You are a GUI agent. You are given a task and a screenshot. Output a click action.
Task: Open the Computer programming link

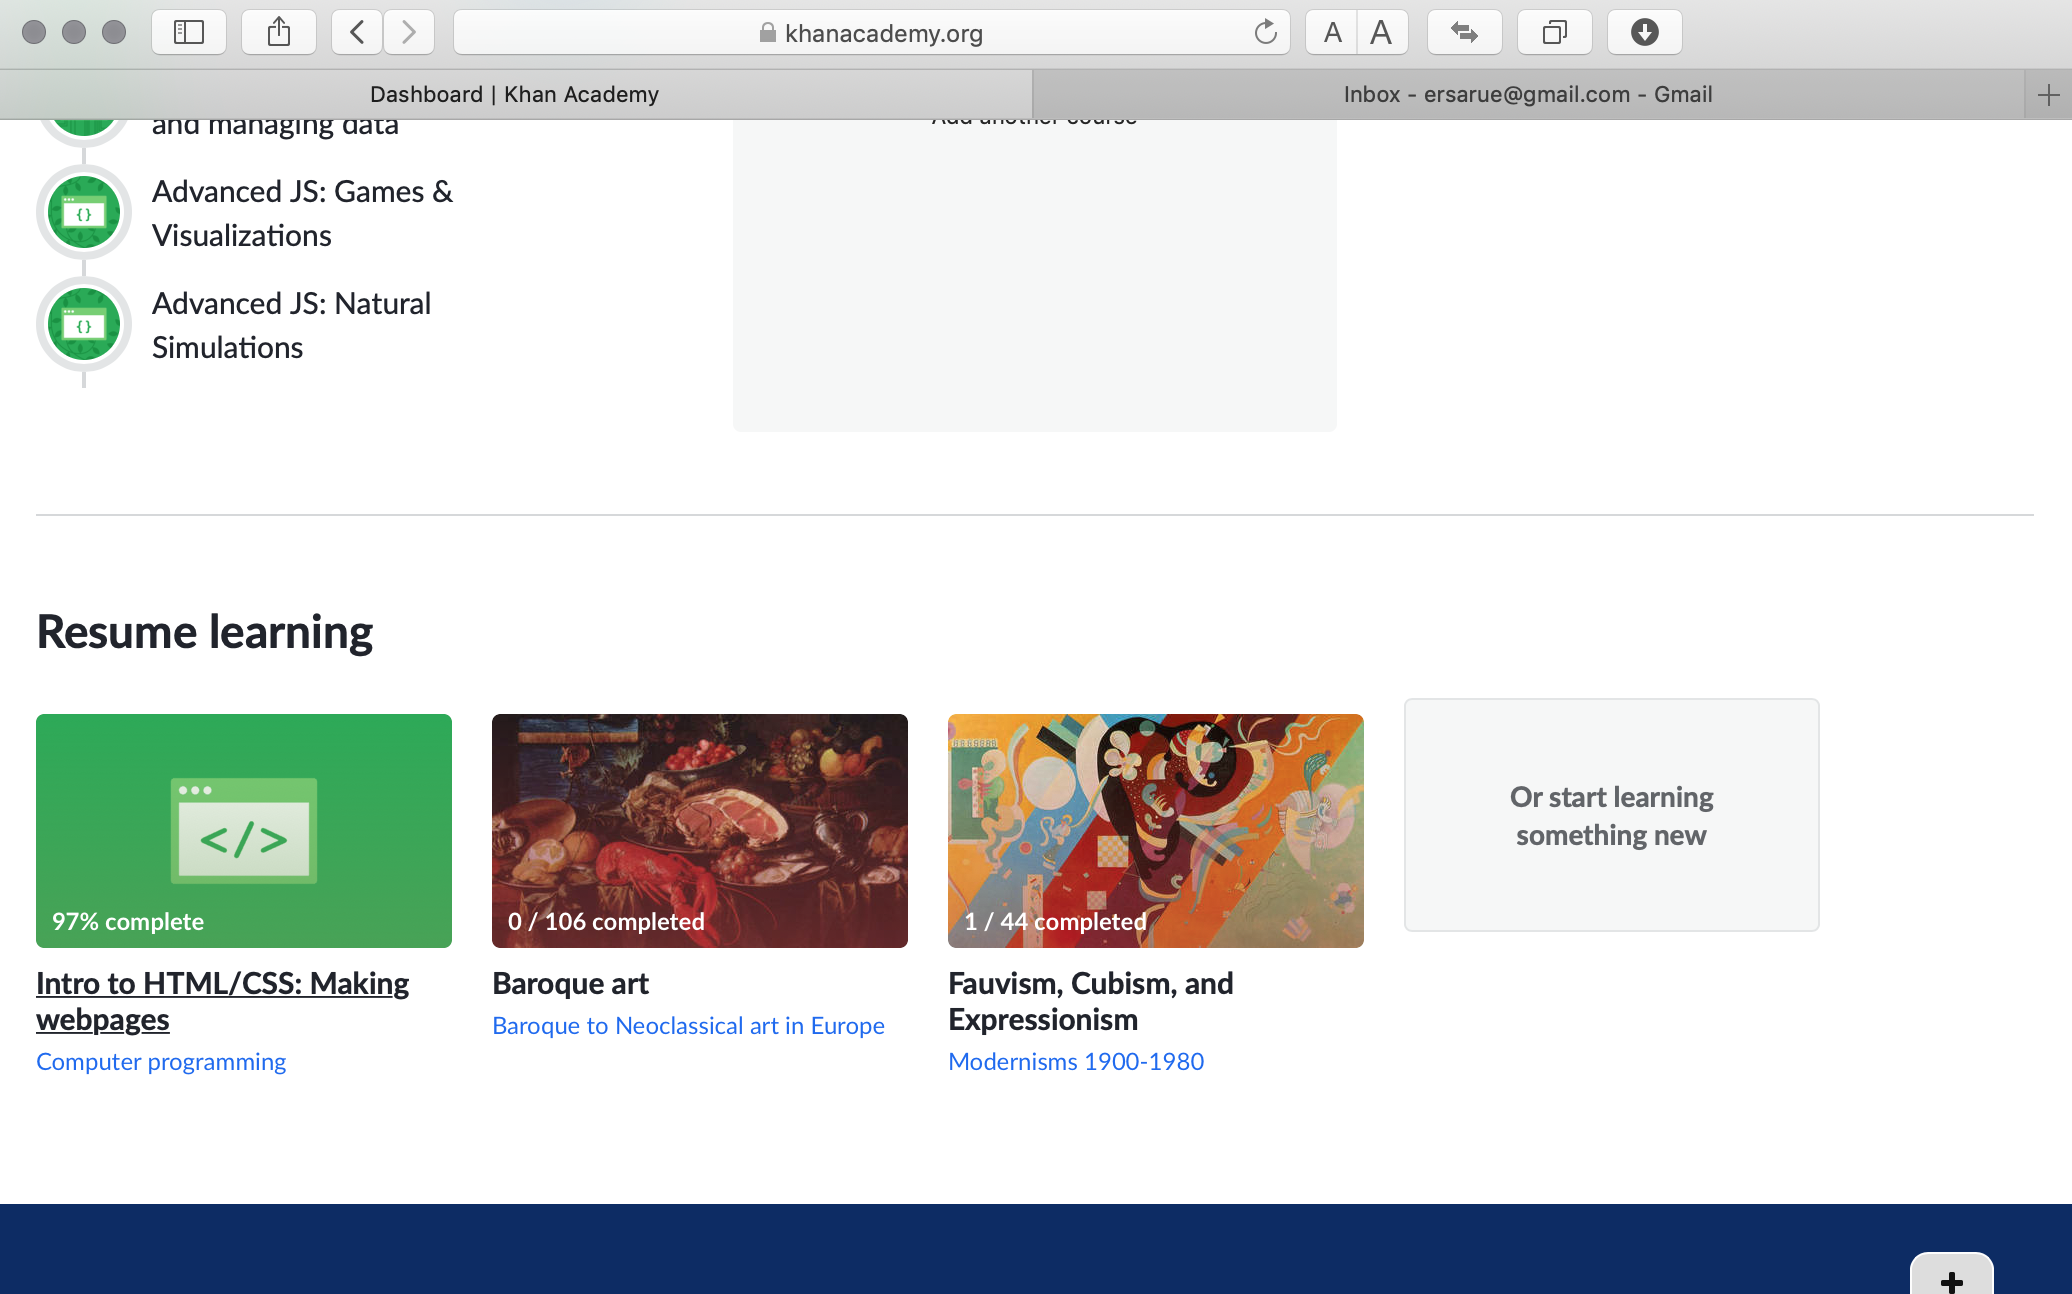pyautogui.click(x=161, y=1062)
